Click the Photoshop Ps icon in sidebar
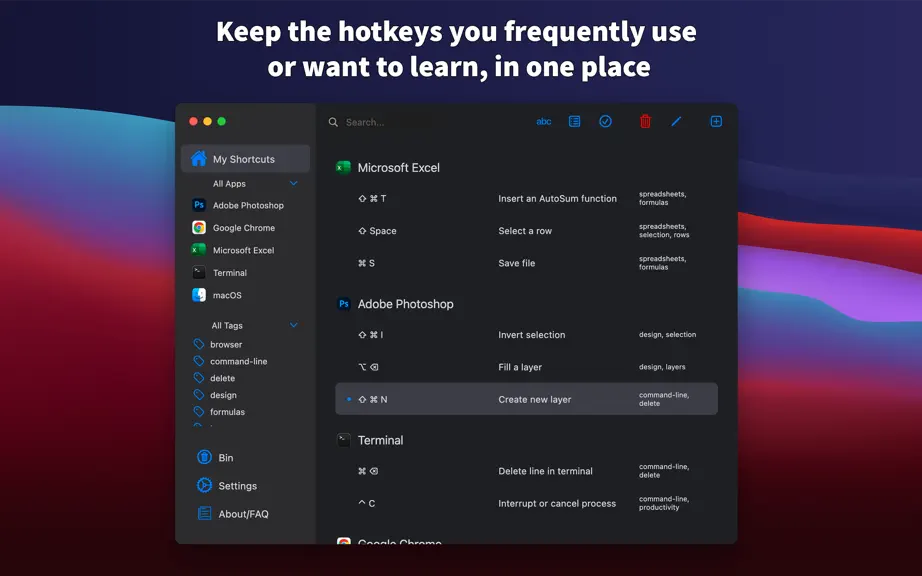This screenshot has width=922, height=576. click(x=199, y=205)
